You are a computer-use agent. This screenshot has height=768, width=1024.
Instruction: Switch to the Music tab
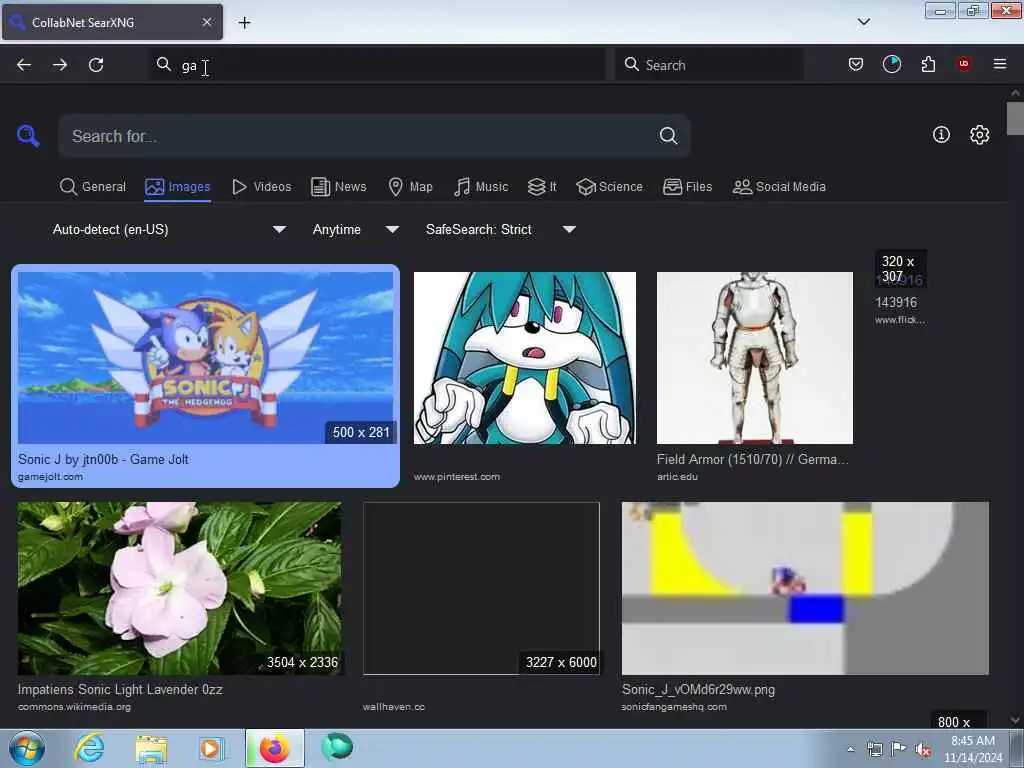481,187
